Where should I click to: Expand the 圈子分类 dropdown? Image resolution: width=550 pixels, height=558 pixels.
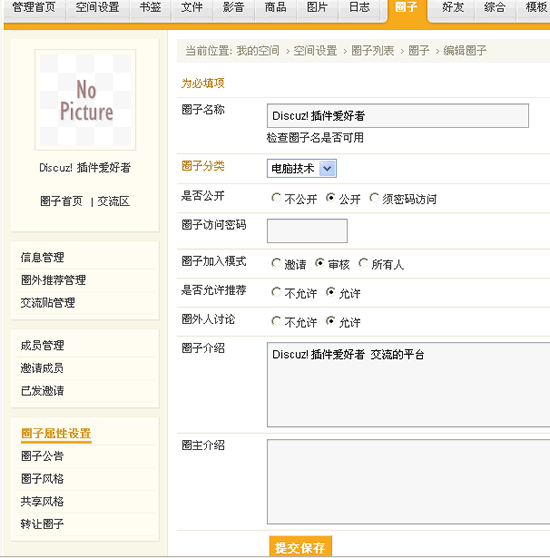302,168
